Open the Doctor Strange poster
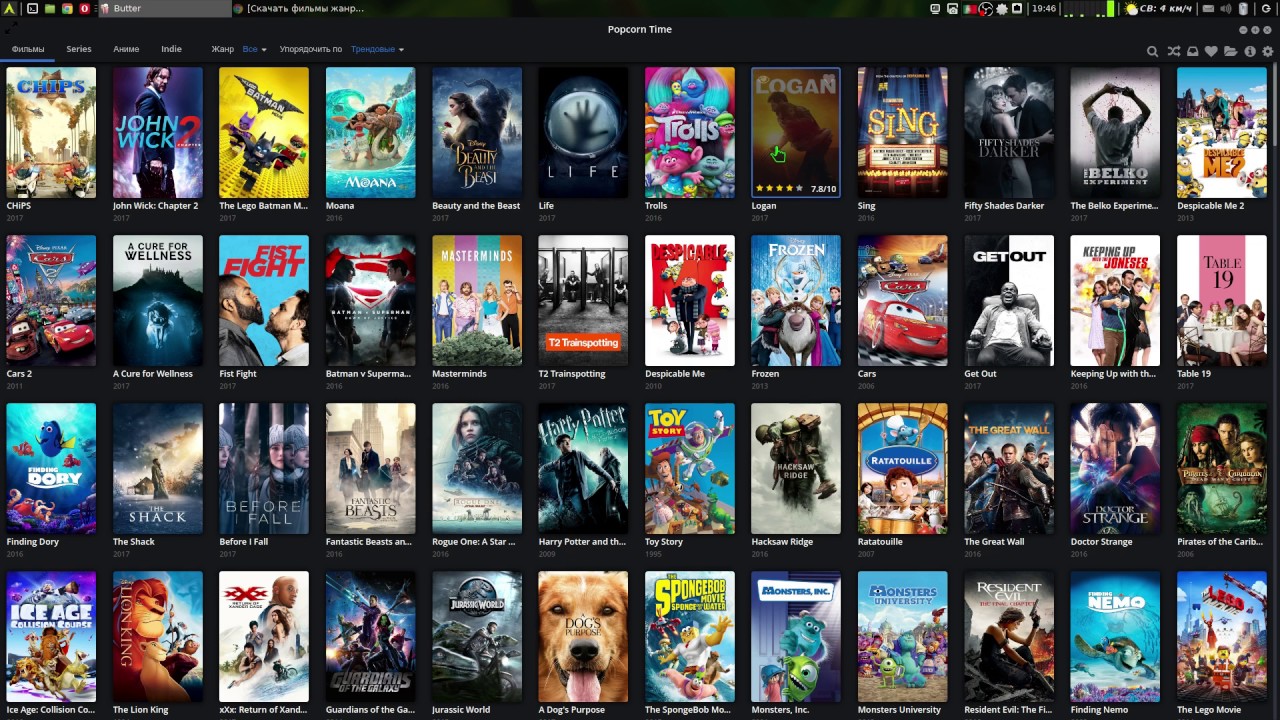This screenshot has width=1280, height=720. tap(1115, 469)
